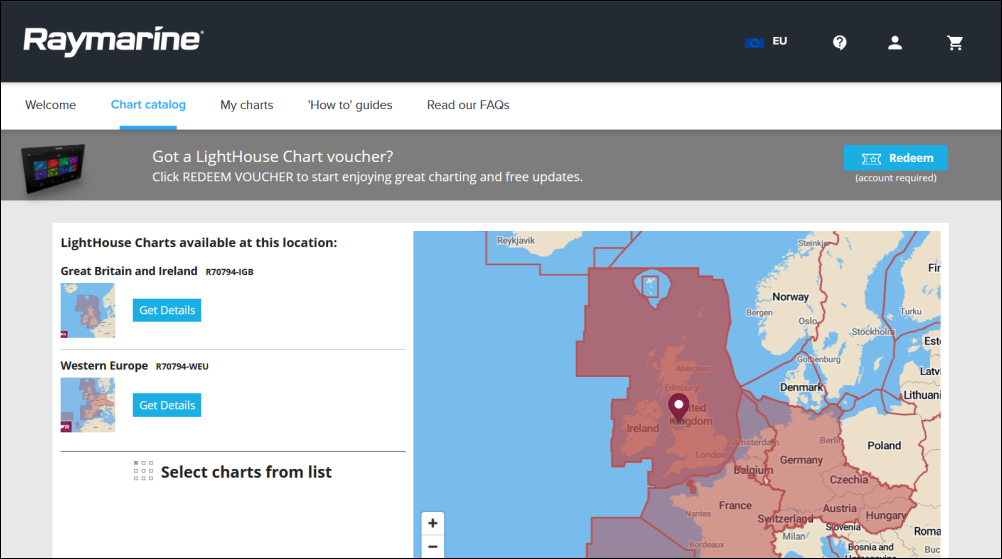This screenshot has height=559, width=1002.
Task: Click the Raymarine logo
Action: [113, 41]
